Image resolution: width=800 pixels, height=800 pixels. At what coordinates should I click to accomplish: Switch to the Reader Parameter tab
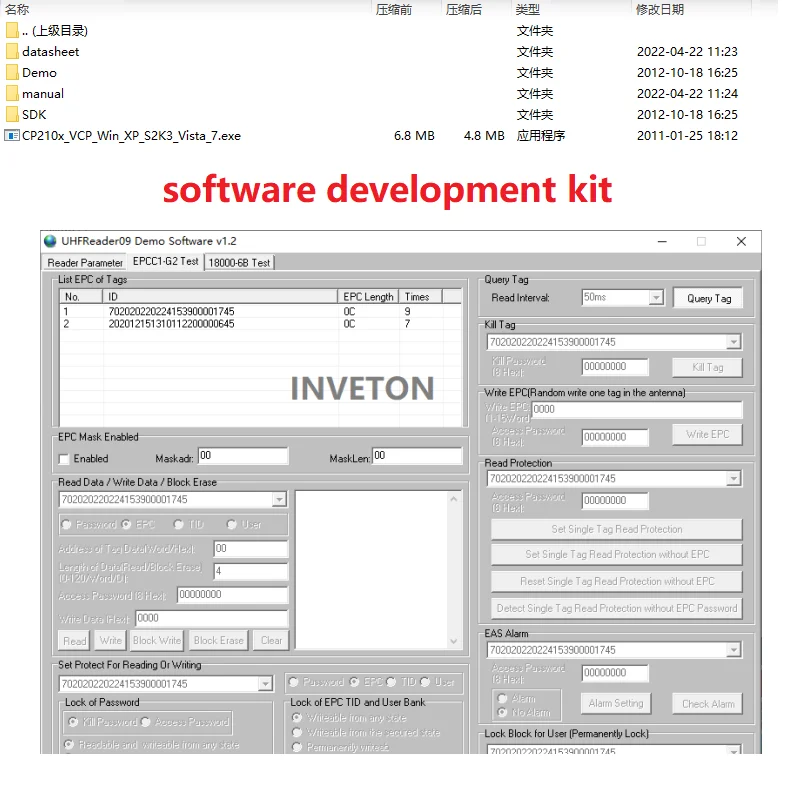(x=83, y=261)
